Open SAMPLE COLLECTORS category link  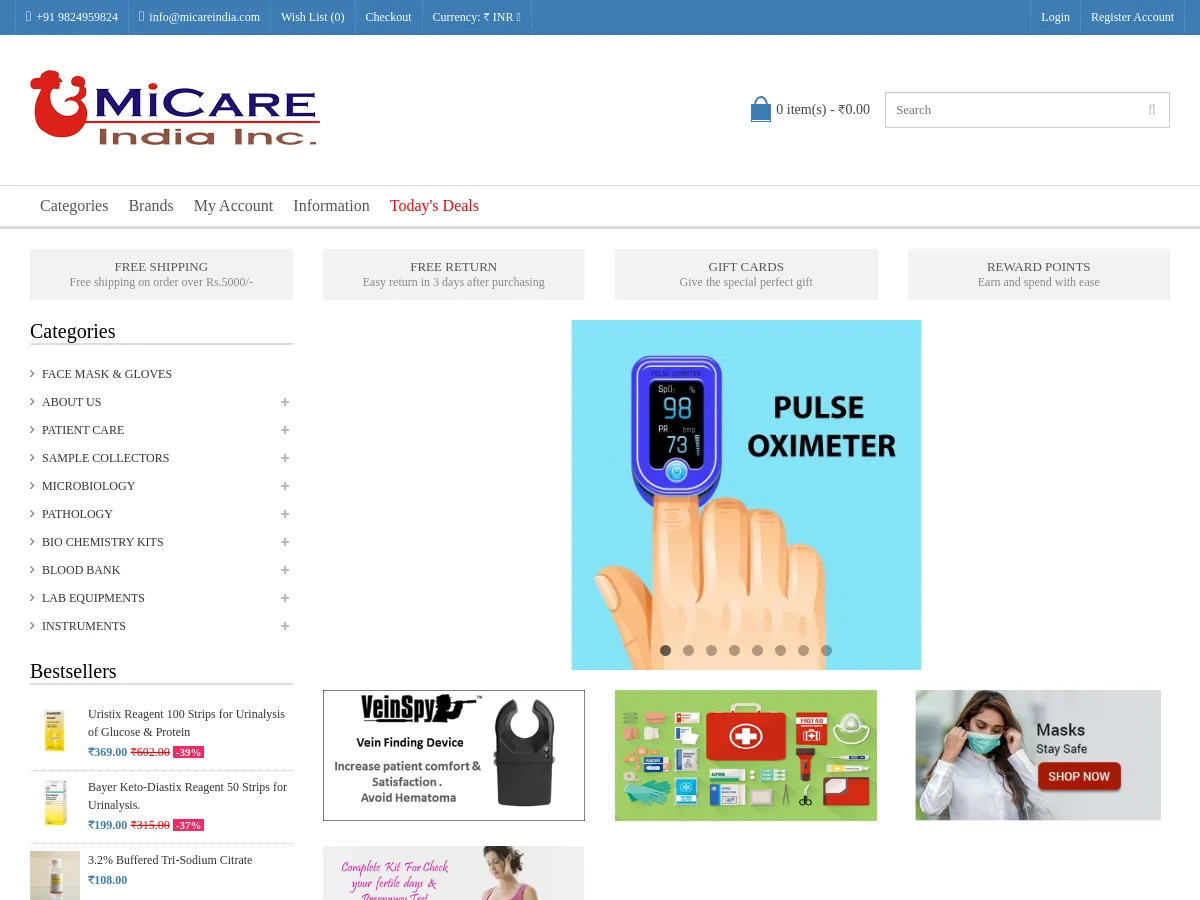pyautogui.click(x=105, y=458)
